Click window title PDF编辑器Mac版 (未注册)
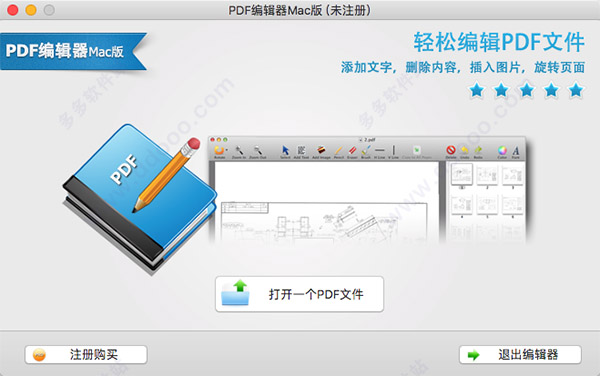600x376 pixels. (x=300, y=10)
